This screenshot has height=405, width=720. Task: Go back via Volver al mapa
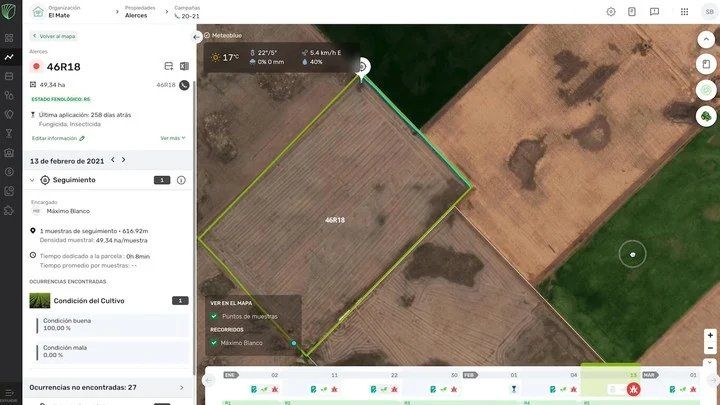click(54, 36)
